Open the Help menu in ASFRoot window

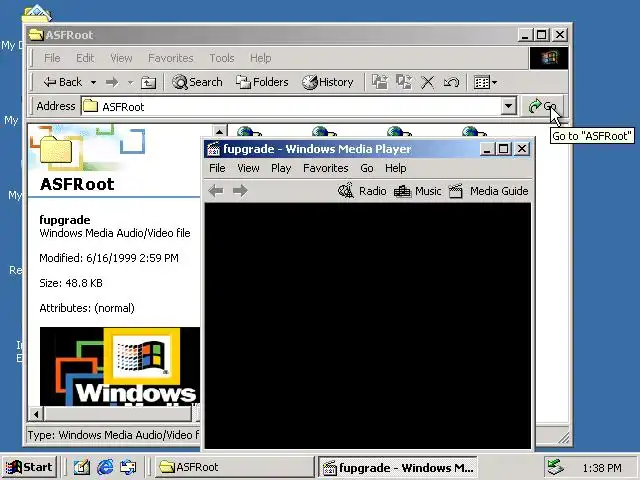point(260,58)
